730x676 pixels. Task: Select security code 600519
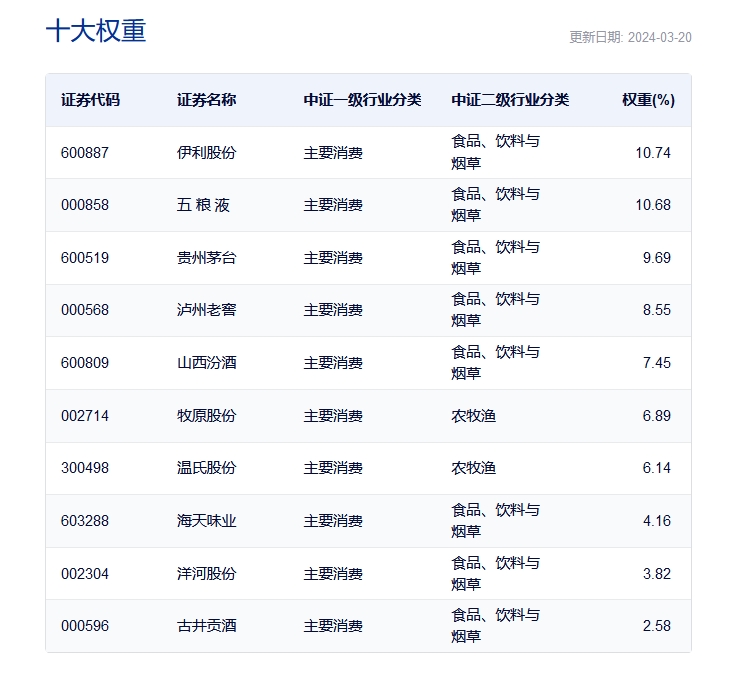[85, 257]
